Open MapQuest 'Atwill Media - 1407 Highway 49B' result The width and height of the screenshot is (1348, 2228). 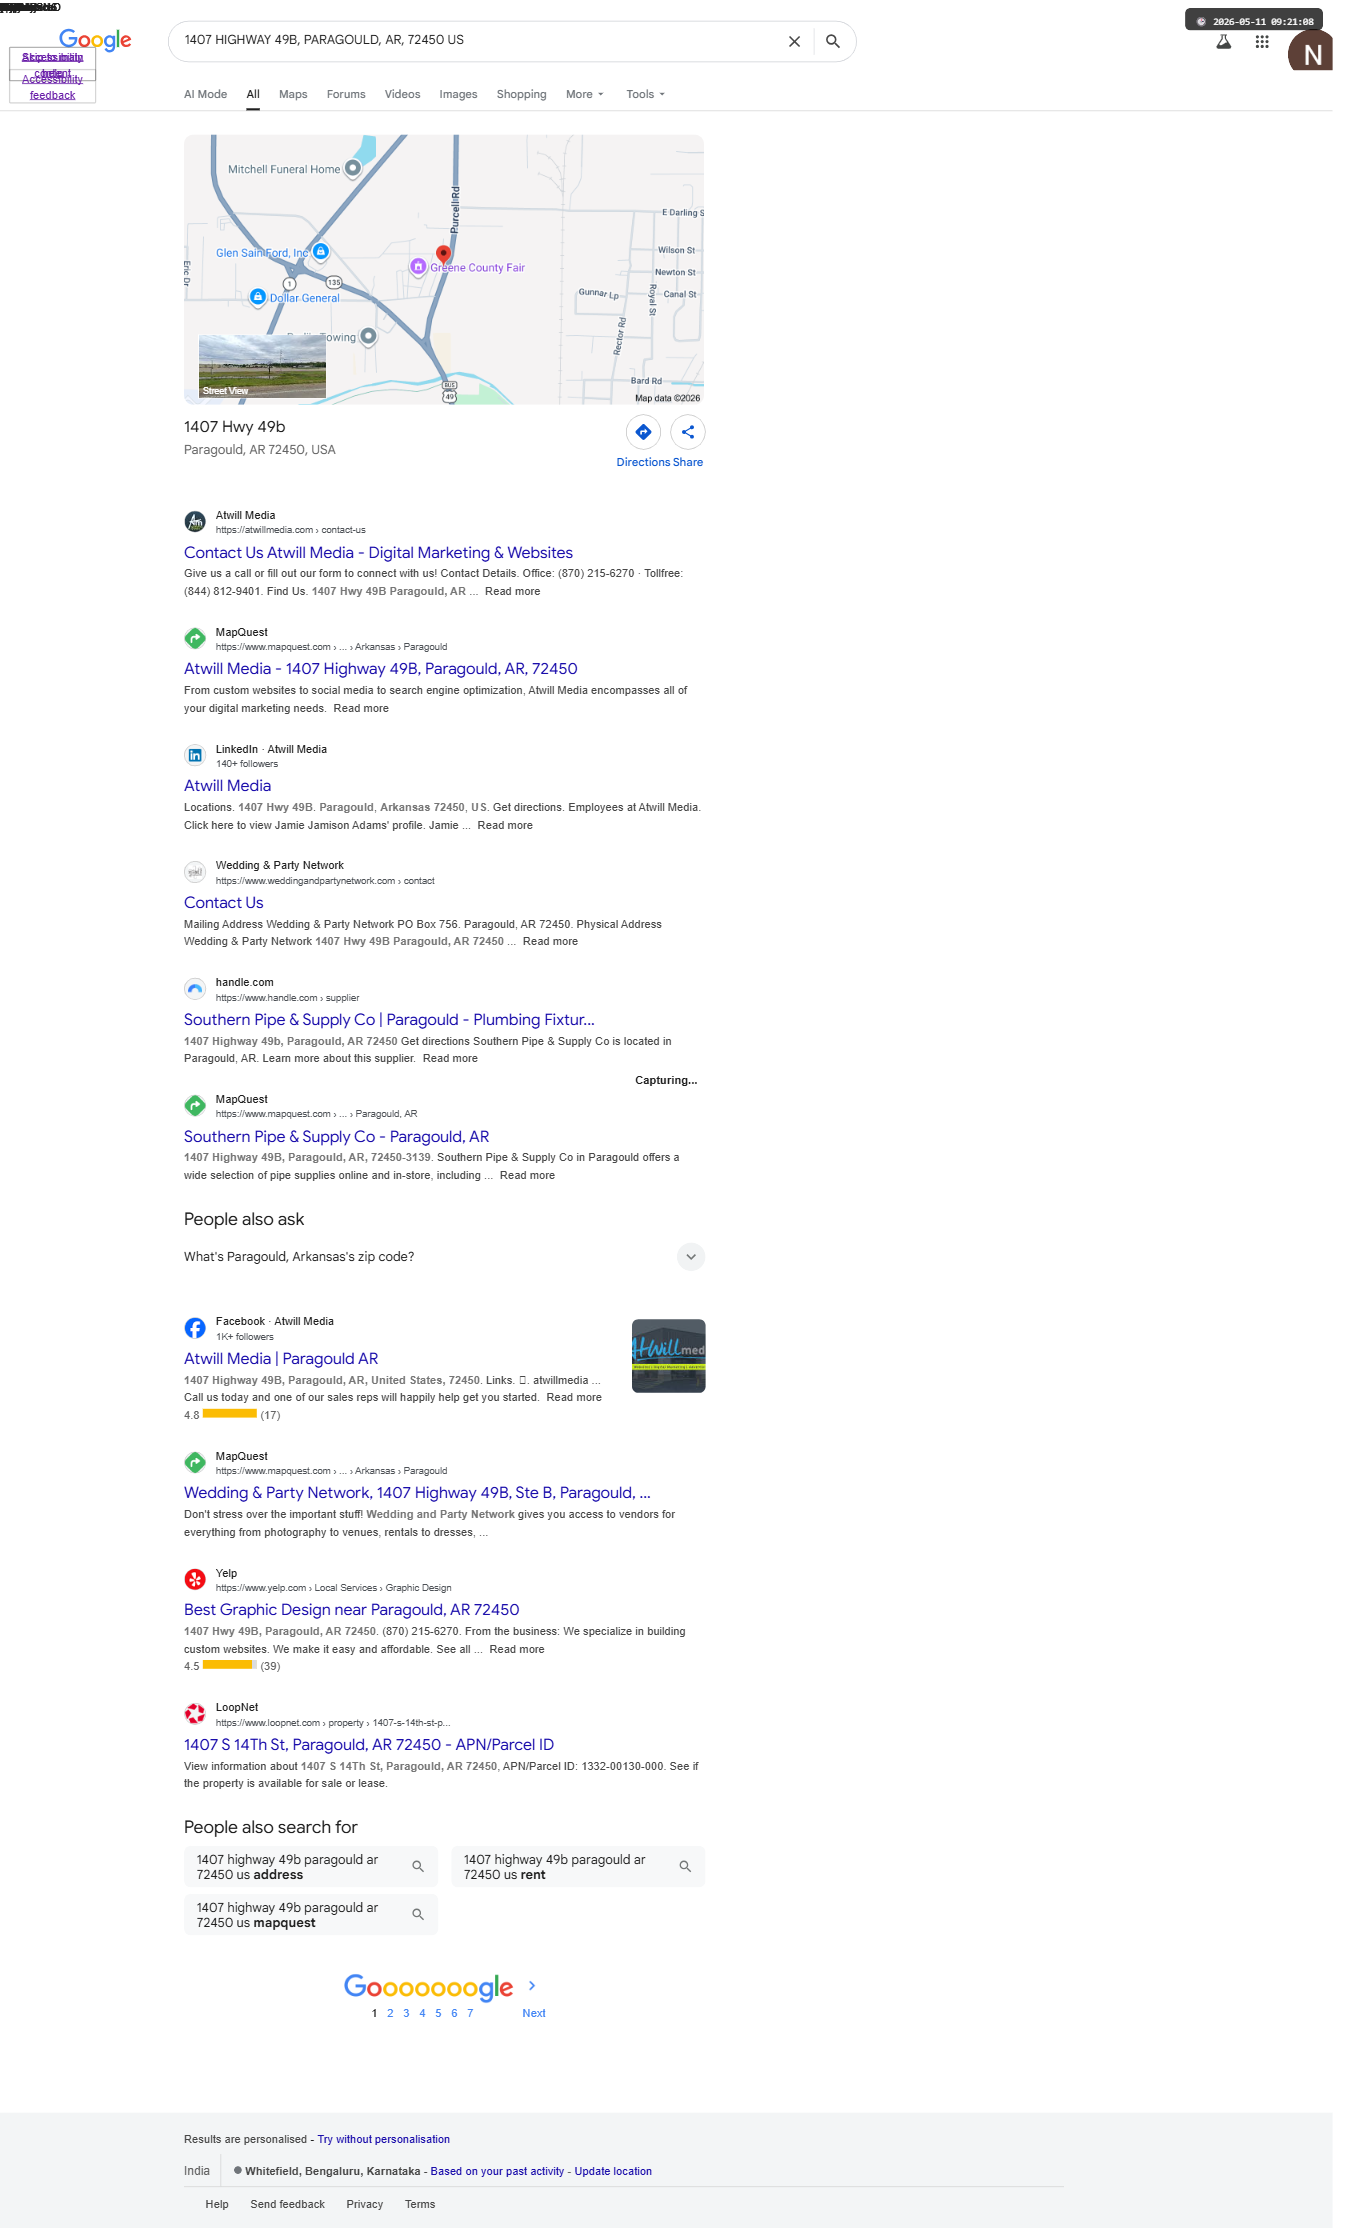coord(381,669)
